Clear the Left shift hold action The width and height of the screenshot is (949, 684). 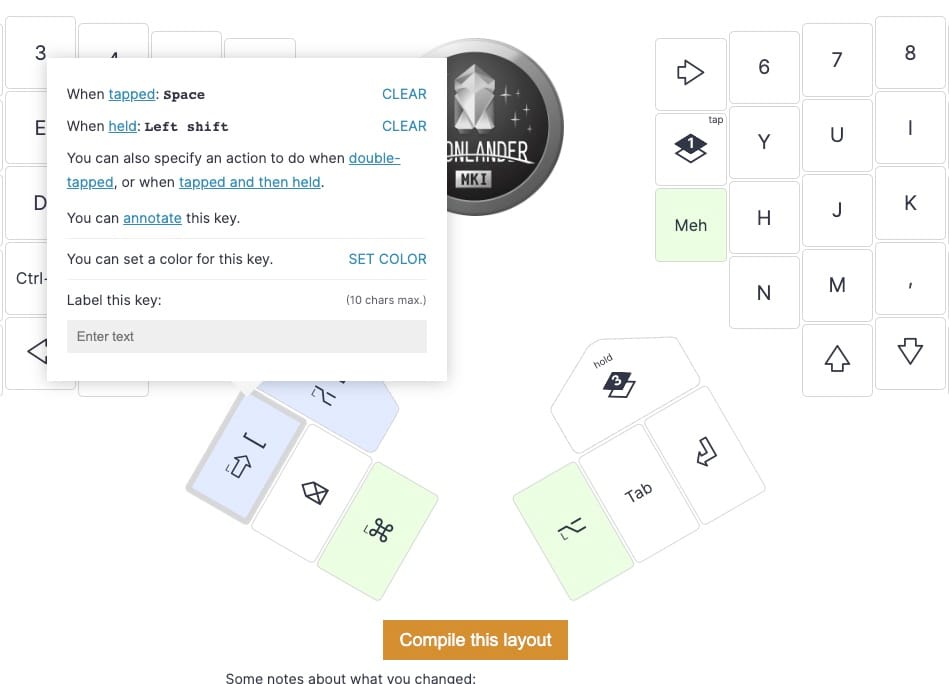[x=404, y=126]
